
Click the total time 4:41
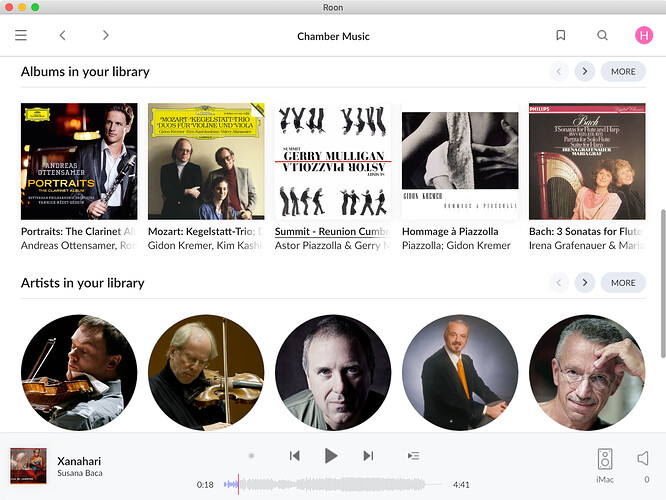pyautogui.click(x=461, y=485)
